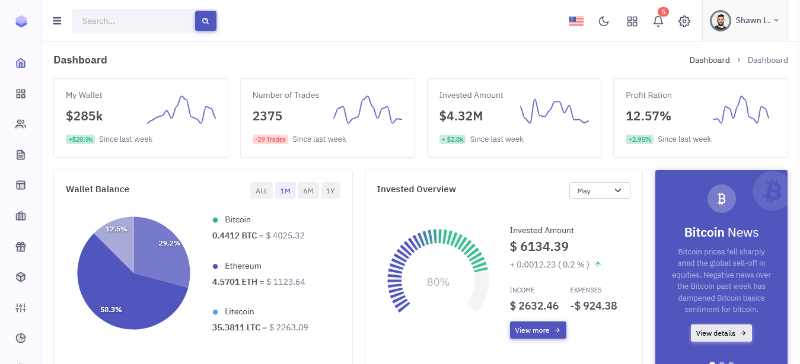This screenshot has width=800, height=364.
Task: Expand the Shawn L. user menu chevron
Action: pos(776,20)
